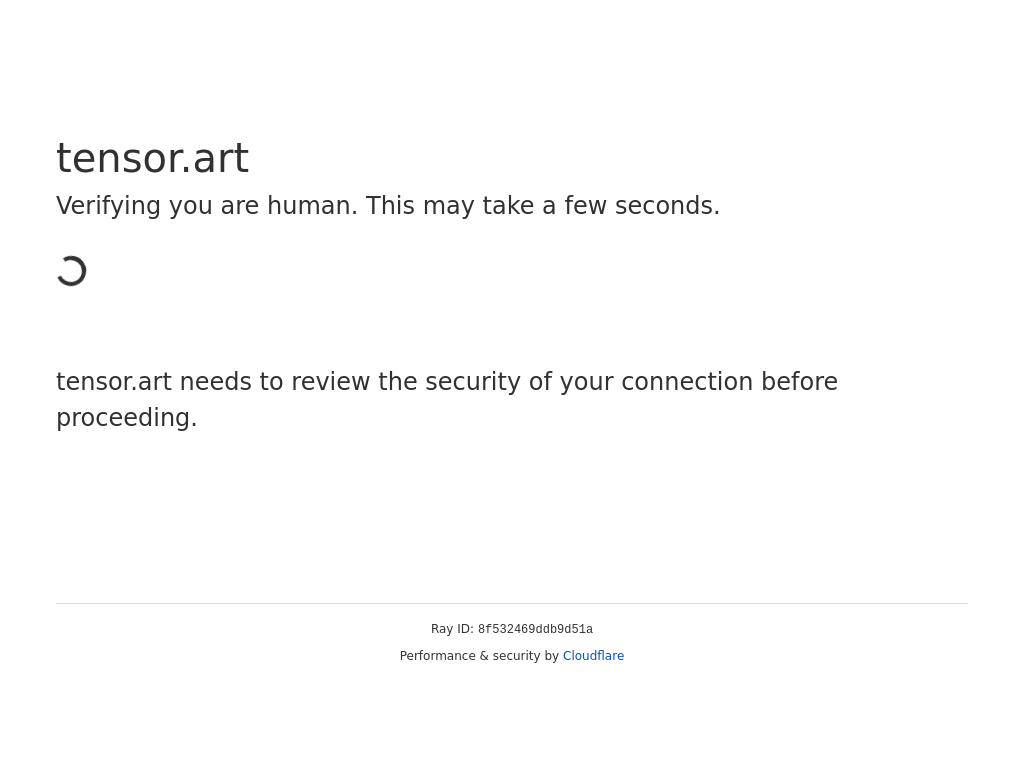Select the Ray ID value 8f532469ddb9d51a
This screenshot has height=768, width=1024.
(536, 630)
